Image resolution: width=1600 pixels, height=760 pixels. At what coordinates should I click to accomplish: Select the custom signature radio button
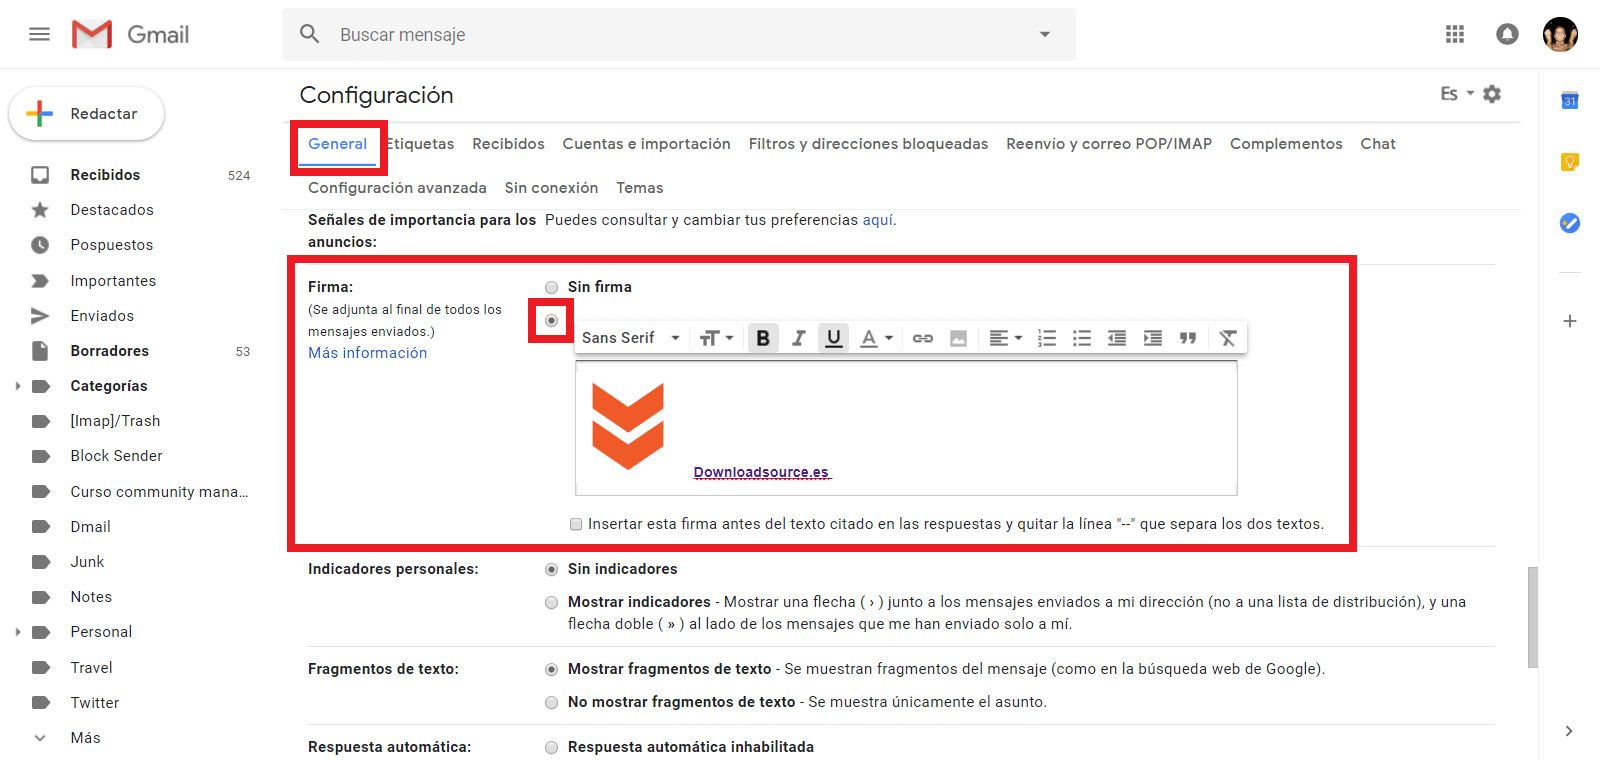click(x=551, y=320)
